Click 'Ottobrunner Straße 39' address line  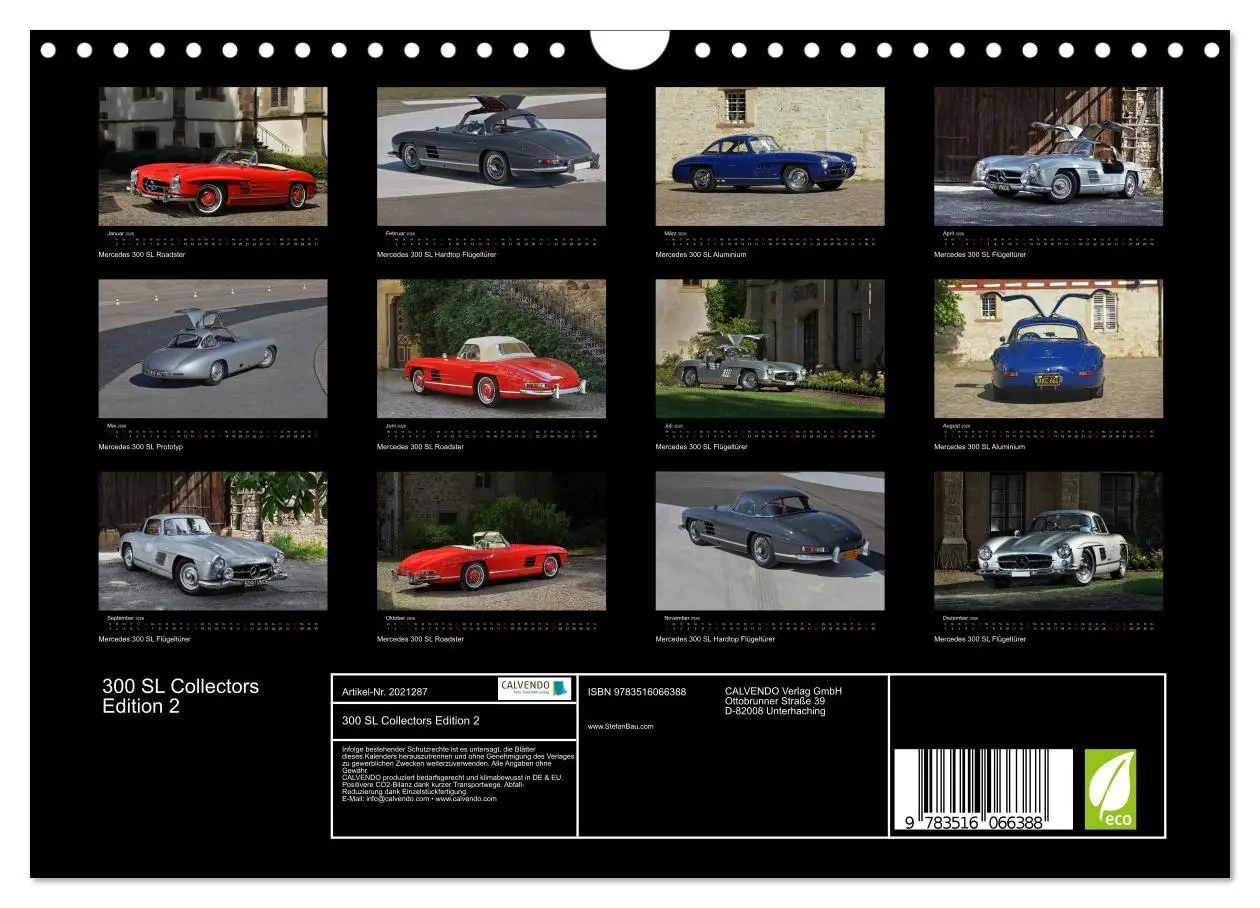[x=775, y=701]
